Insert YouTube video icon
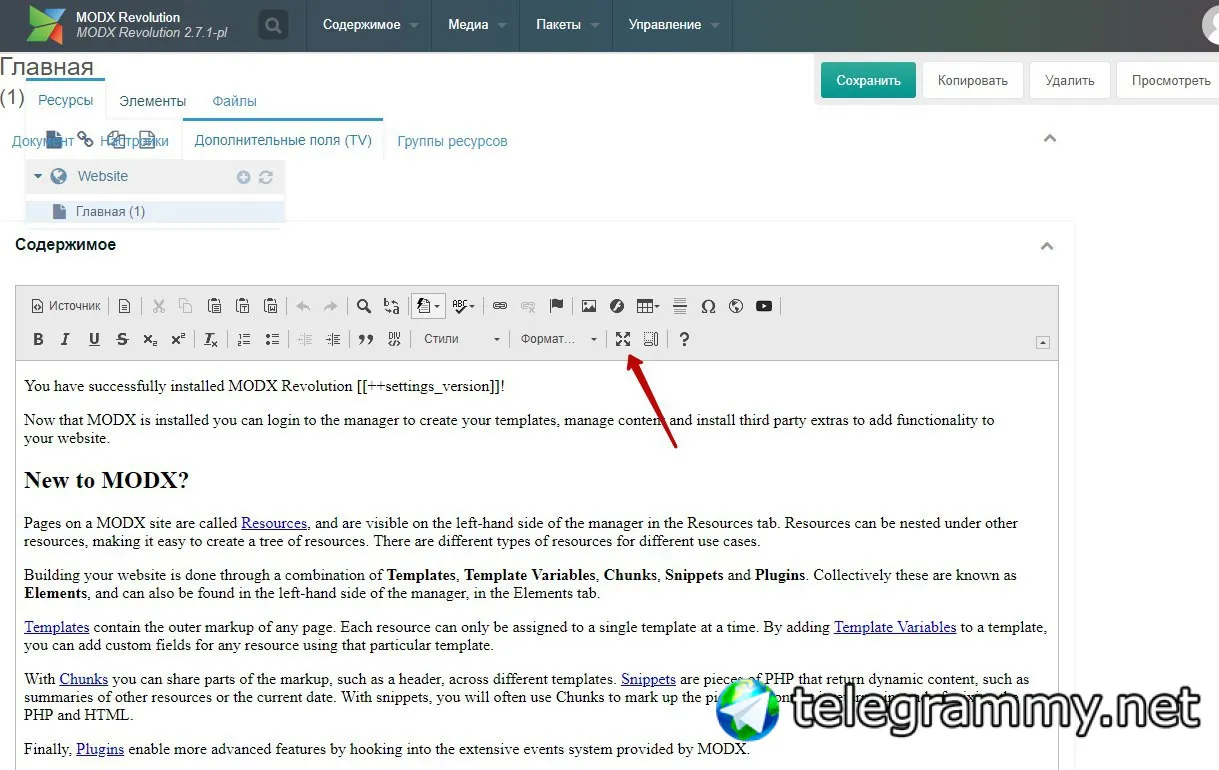Screen dimensions: 1219x770 [x=764, y=306]
